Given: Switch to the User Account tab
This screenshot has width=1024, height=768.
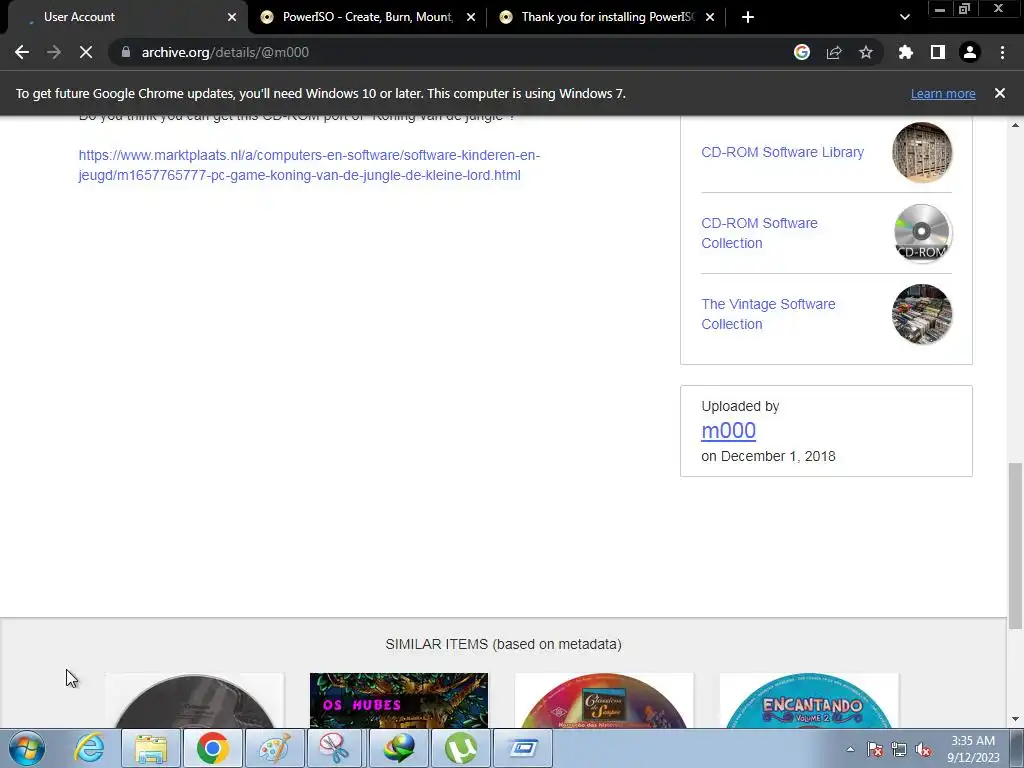Looking at the screenshot, I should point(124,17).
